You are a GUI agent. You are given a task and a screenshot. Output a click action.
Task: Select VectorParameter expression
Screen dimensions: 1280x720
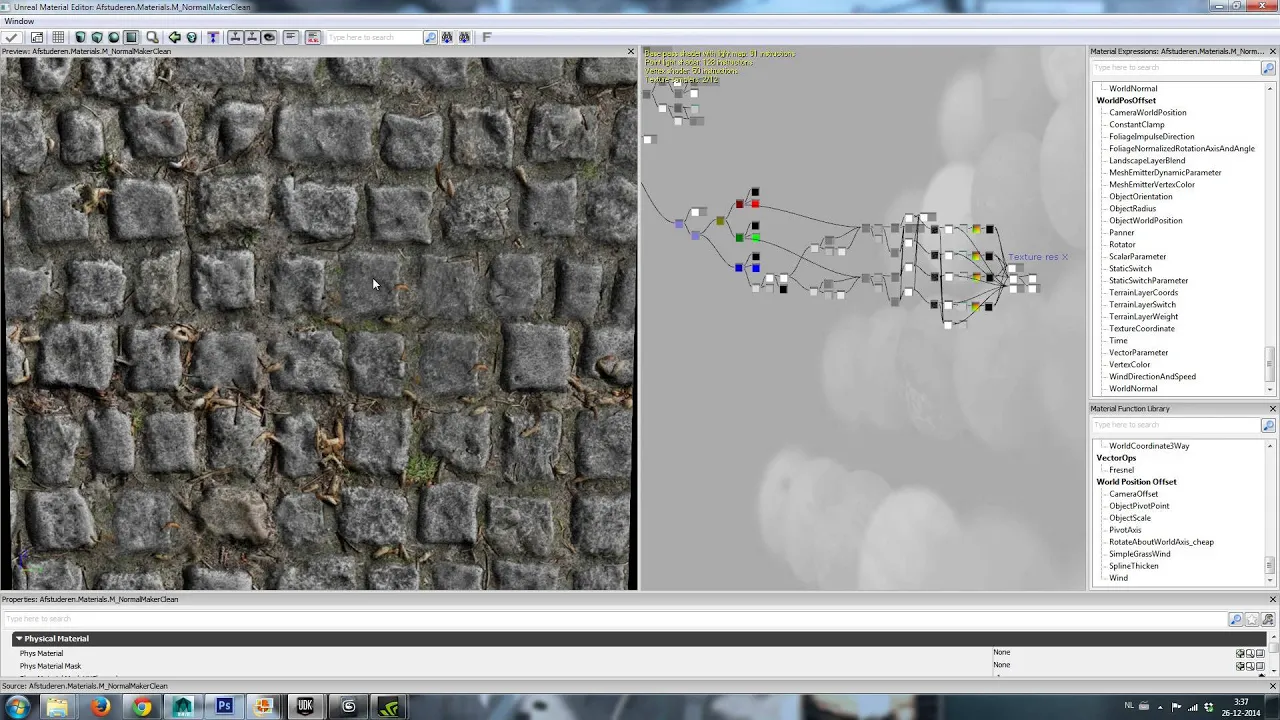click(1139, 352)
